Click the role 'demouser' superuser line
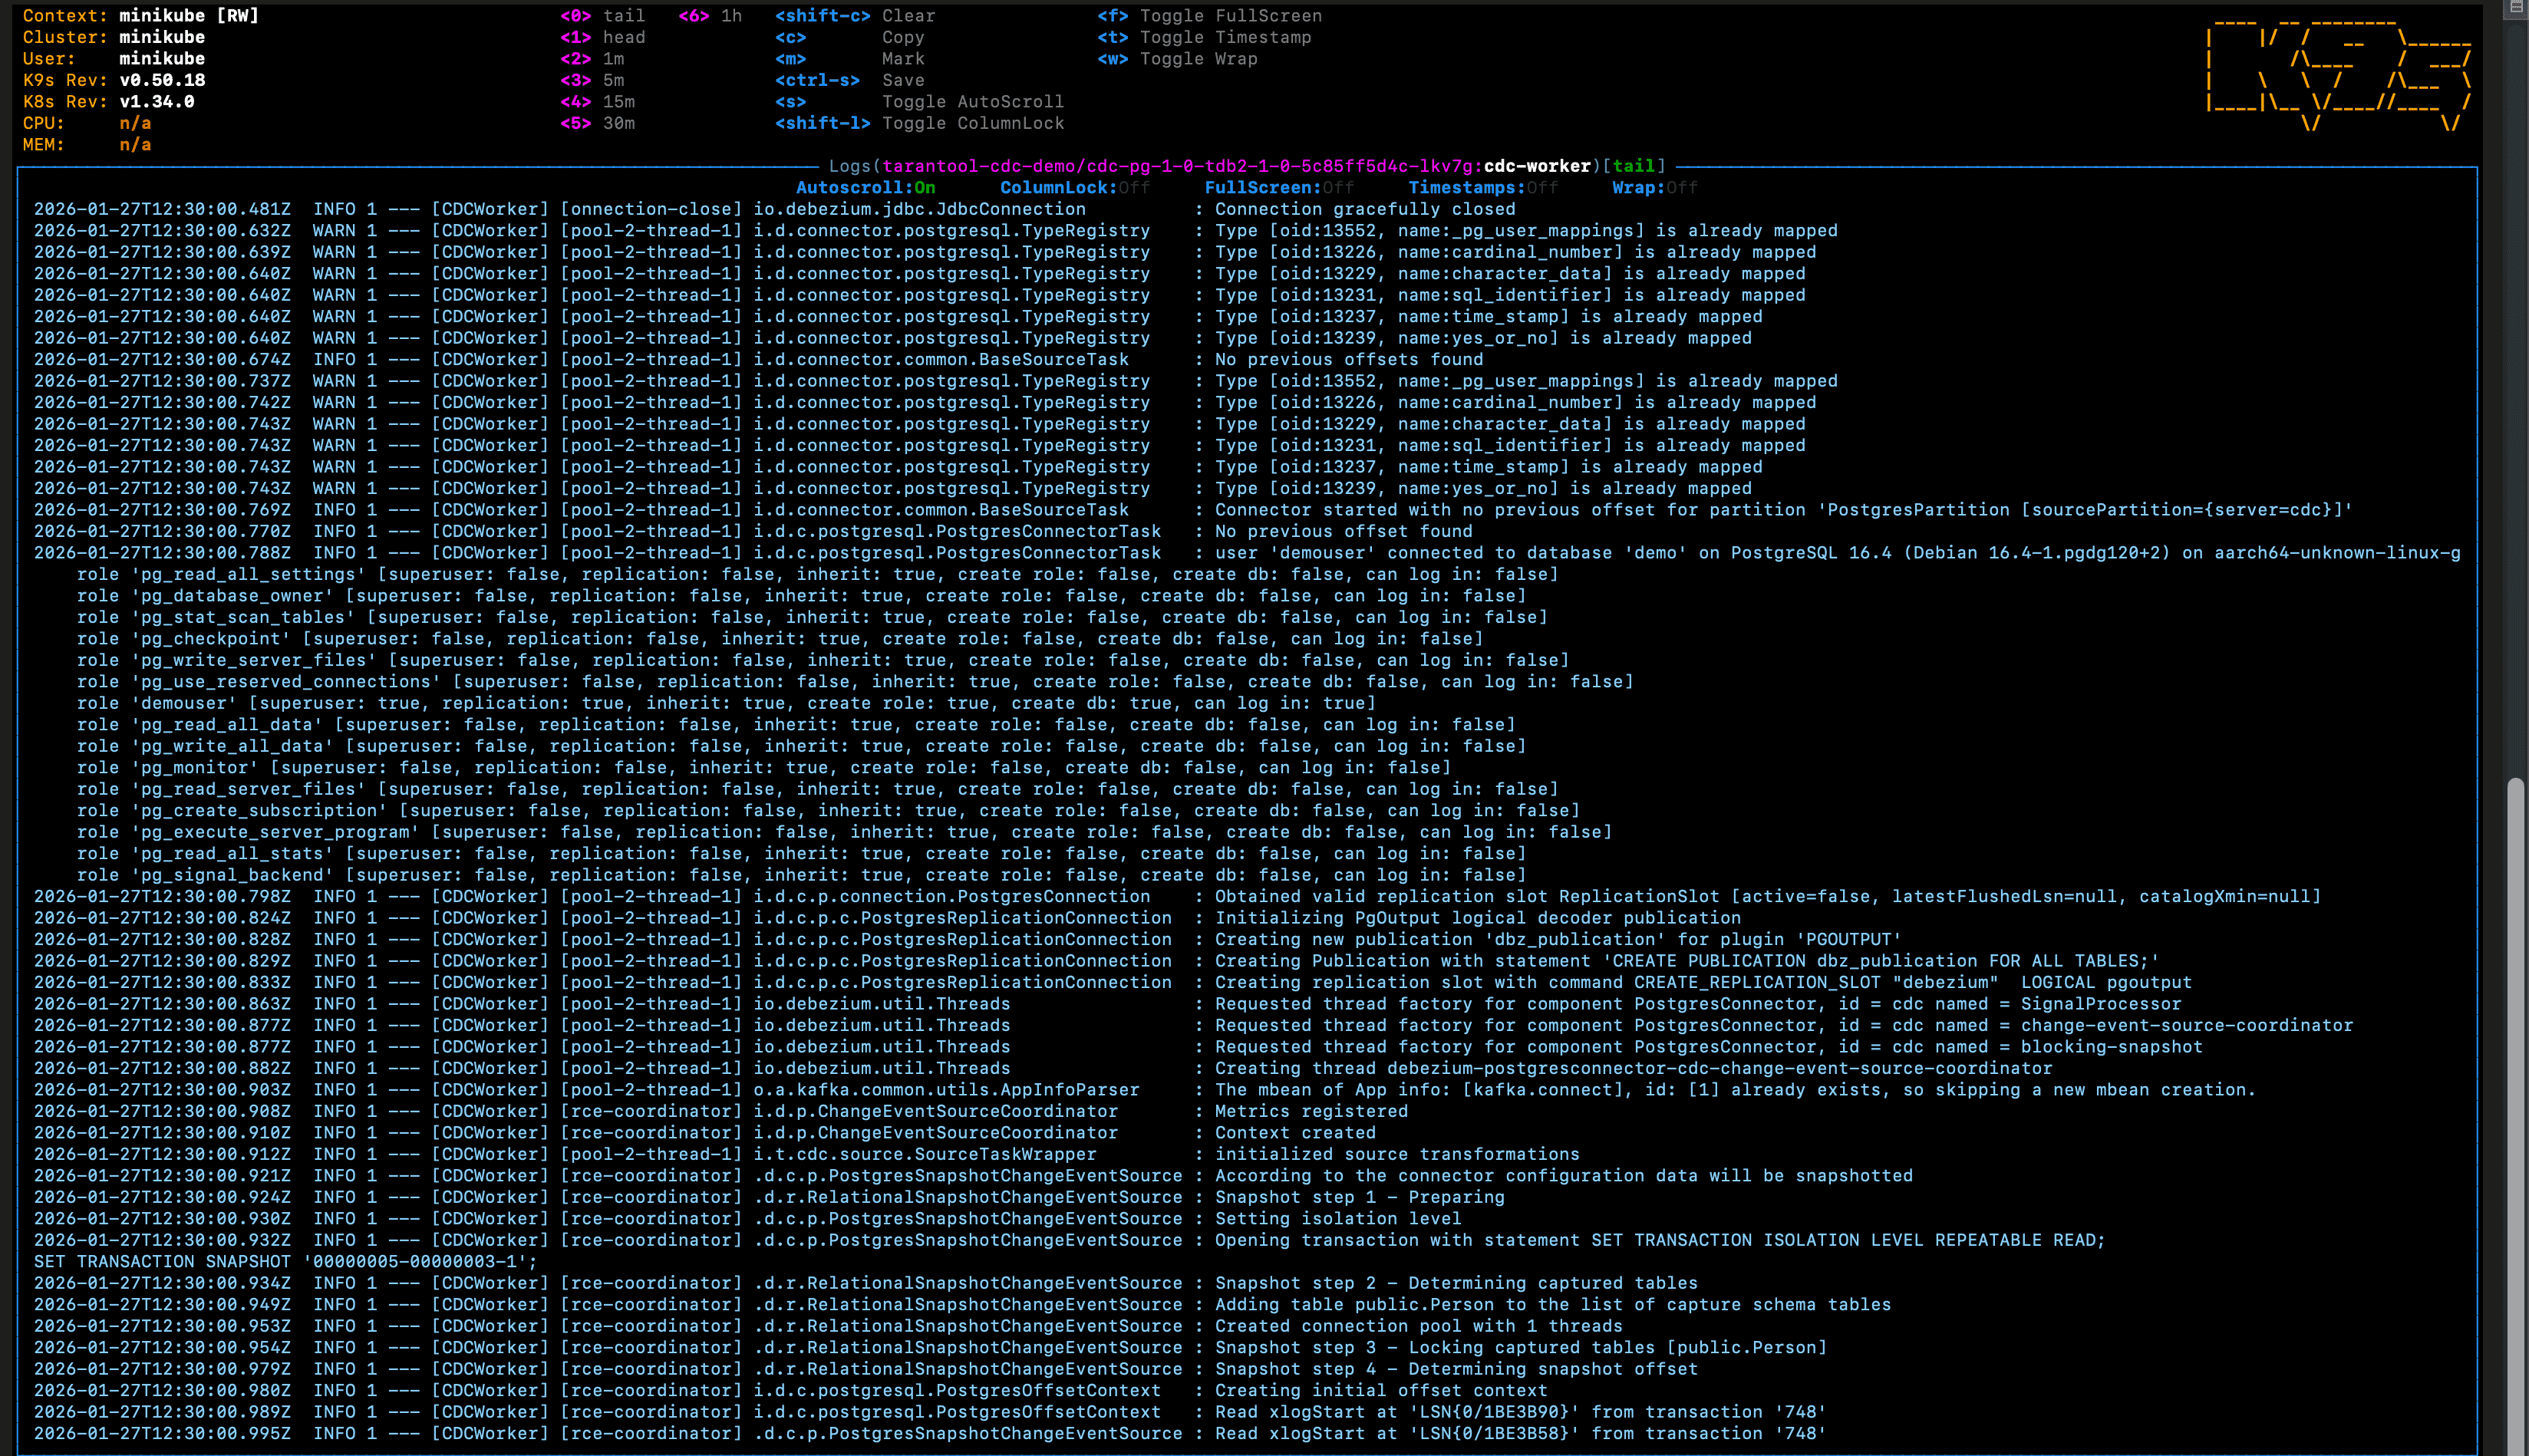Screen dimensions: 2529x1456 [x=726, y=704]
